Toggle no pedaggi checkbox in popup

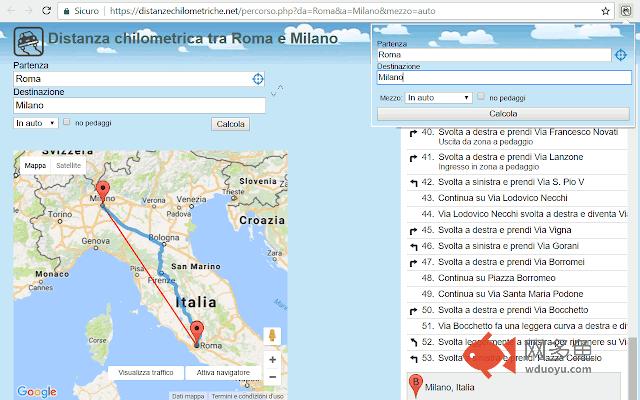pyautogui.click(x=481, y=97)
